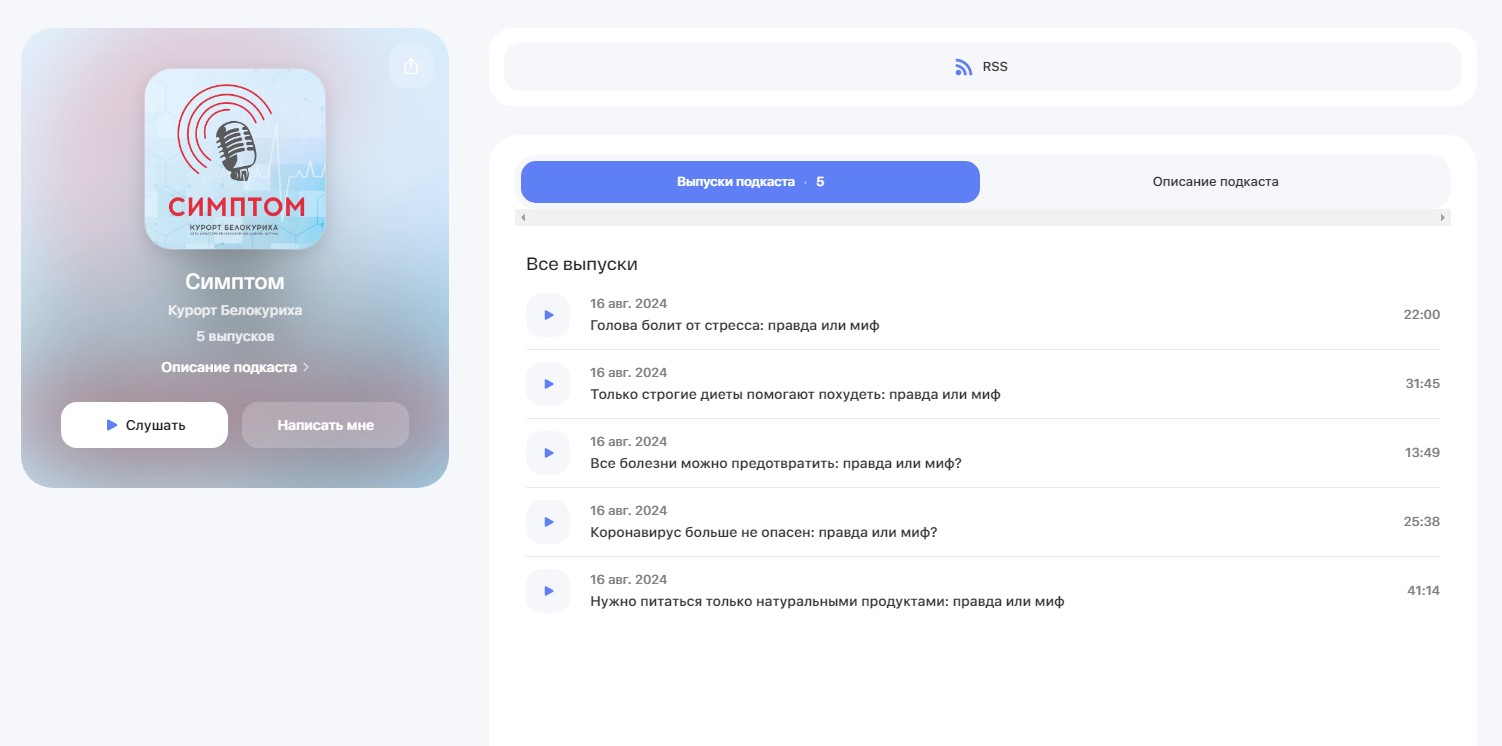Click the 41:14 duration of last episode
The height and width of the screenshot is (746, 1502).
[x=1423, y=591]
